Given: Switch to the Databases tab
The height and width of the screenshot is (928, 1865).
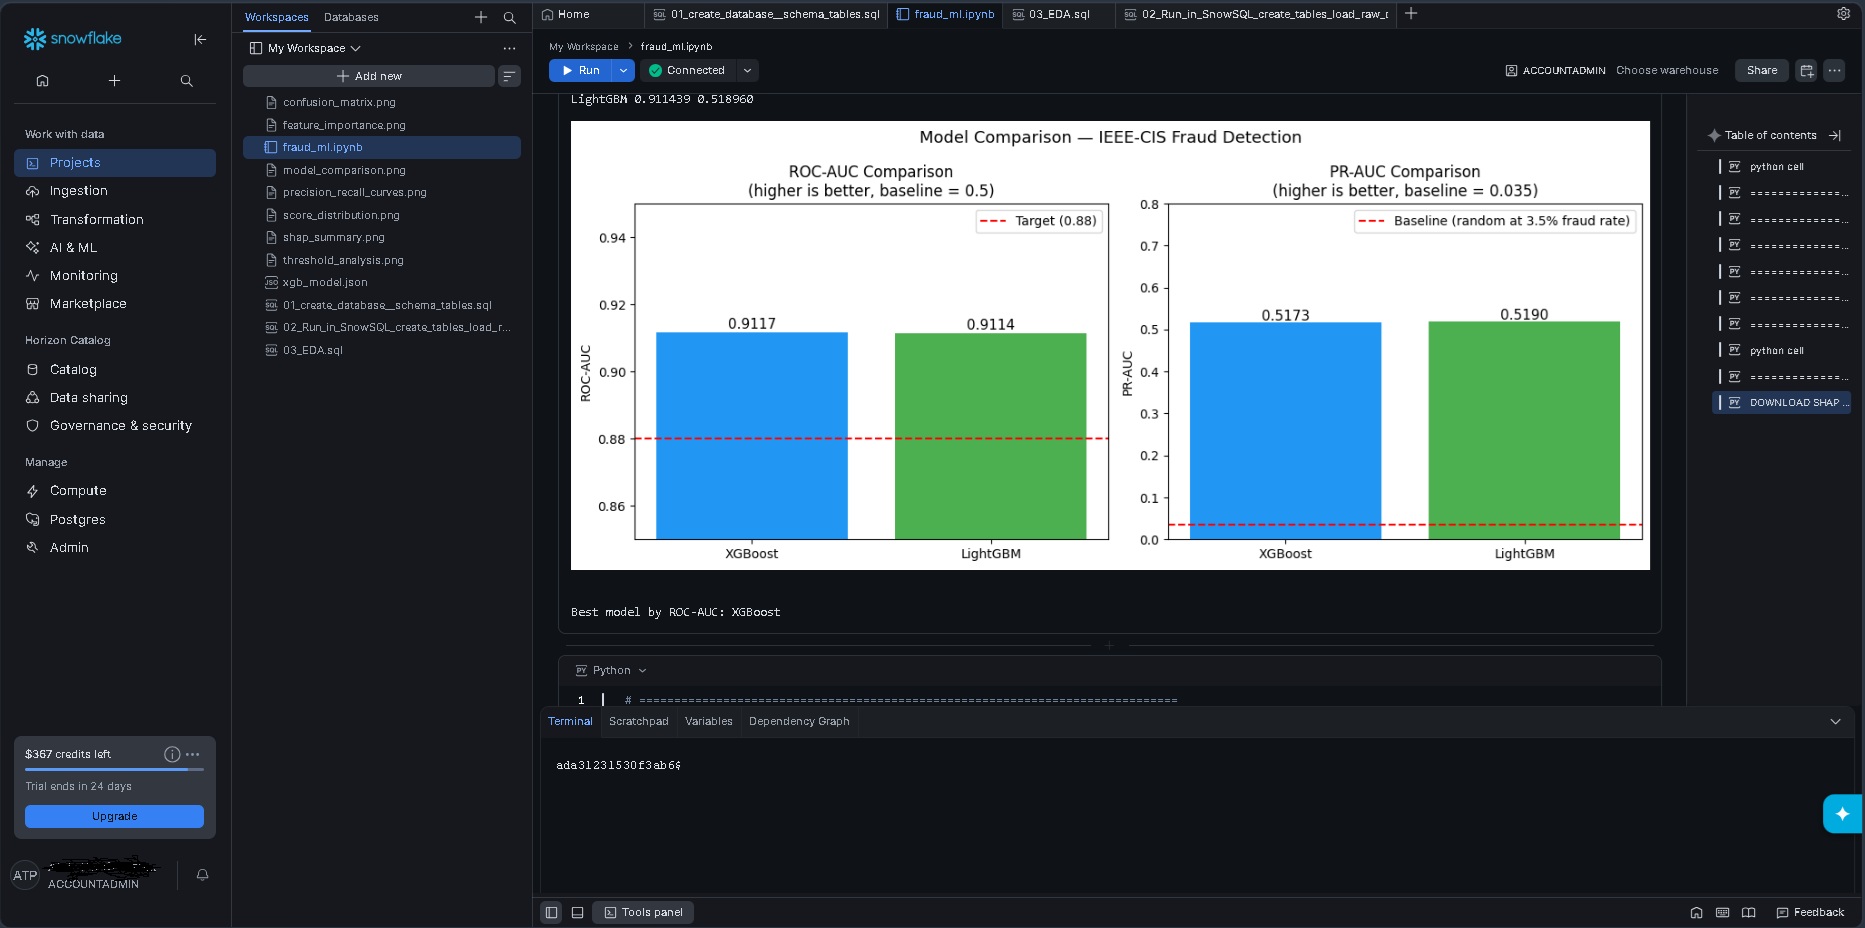Looking at the screenshot, I should point(351,17).
